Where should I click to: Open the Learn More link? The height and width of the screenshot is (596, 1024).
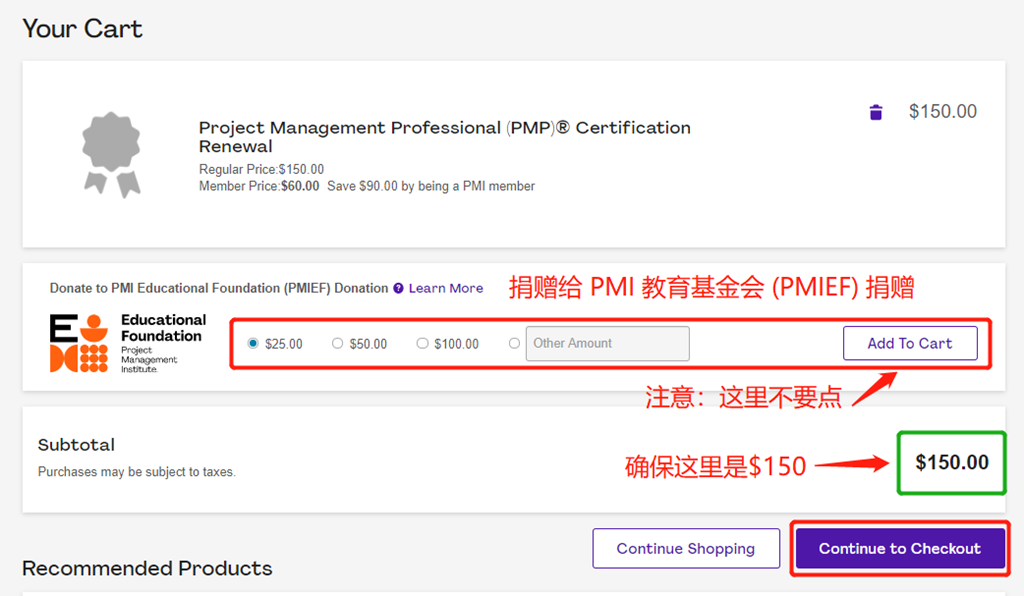click(446, 289)
